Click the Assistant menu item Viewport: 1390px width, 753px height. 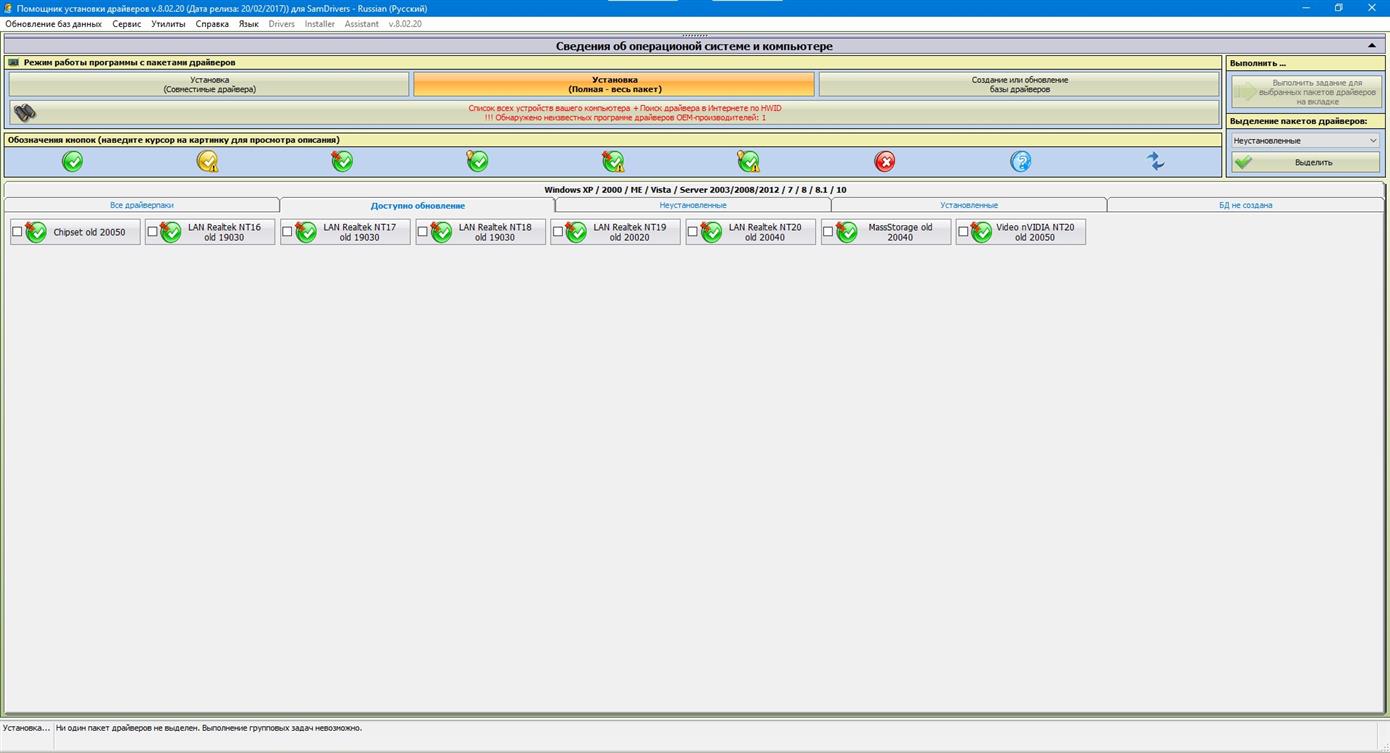click(362, 24)
